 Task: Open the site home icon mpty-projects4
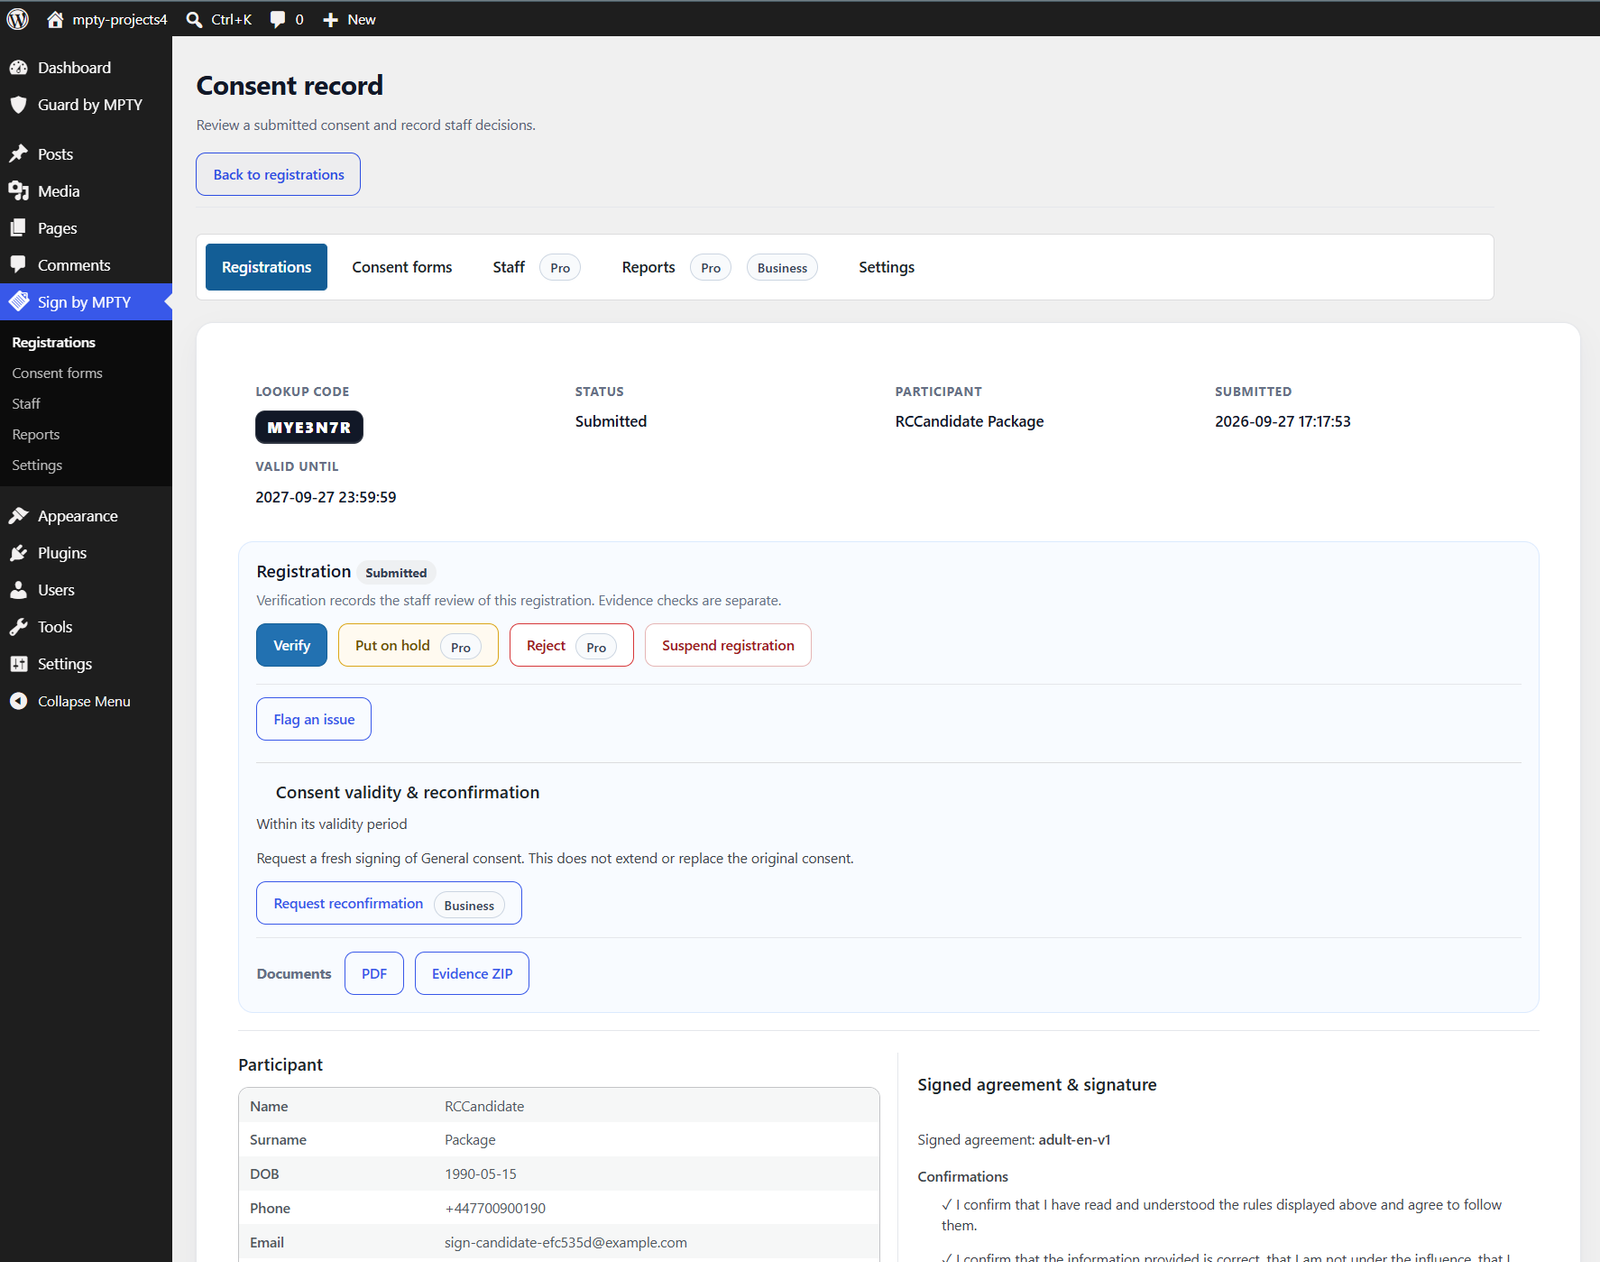[x=55, y=19]
